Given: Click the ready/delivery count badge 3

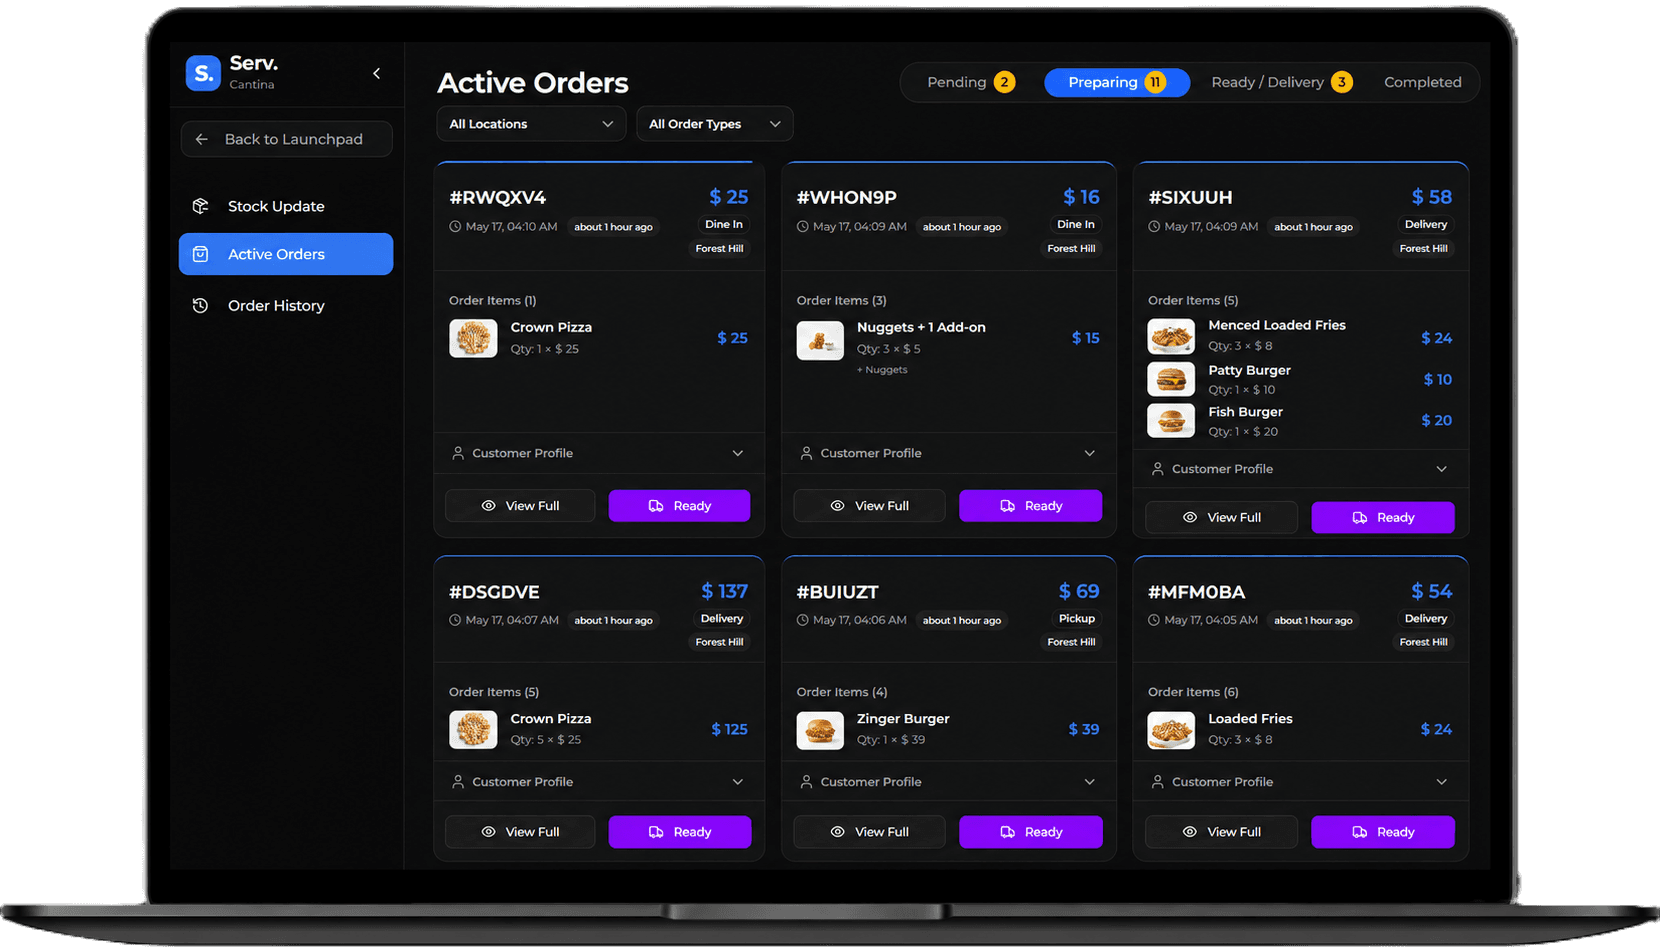Looking at the screenshot, I should coord(1342,82).
